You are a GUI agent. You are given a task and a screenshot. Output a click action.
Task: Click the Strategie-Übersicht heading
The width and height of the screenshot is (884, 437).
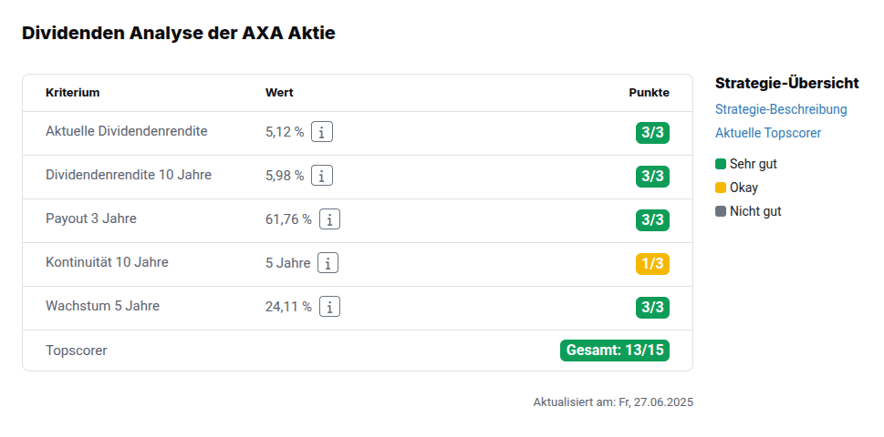(x=787, y=83)
